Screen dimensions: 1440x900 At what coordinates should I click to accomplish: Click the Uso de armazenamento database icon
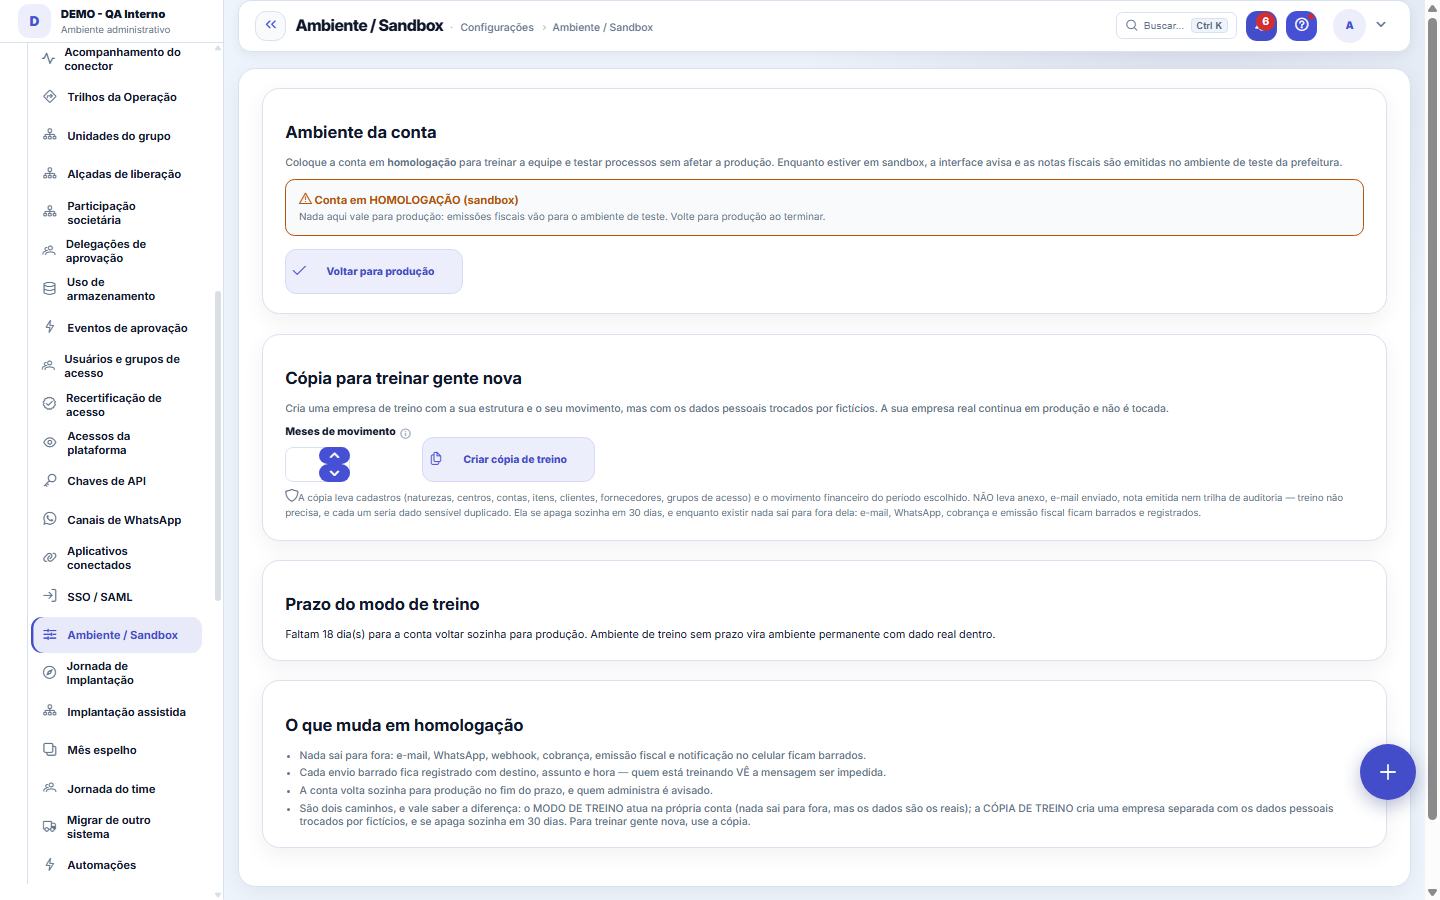[50, 288]
